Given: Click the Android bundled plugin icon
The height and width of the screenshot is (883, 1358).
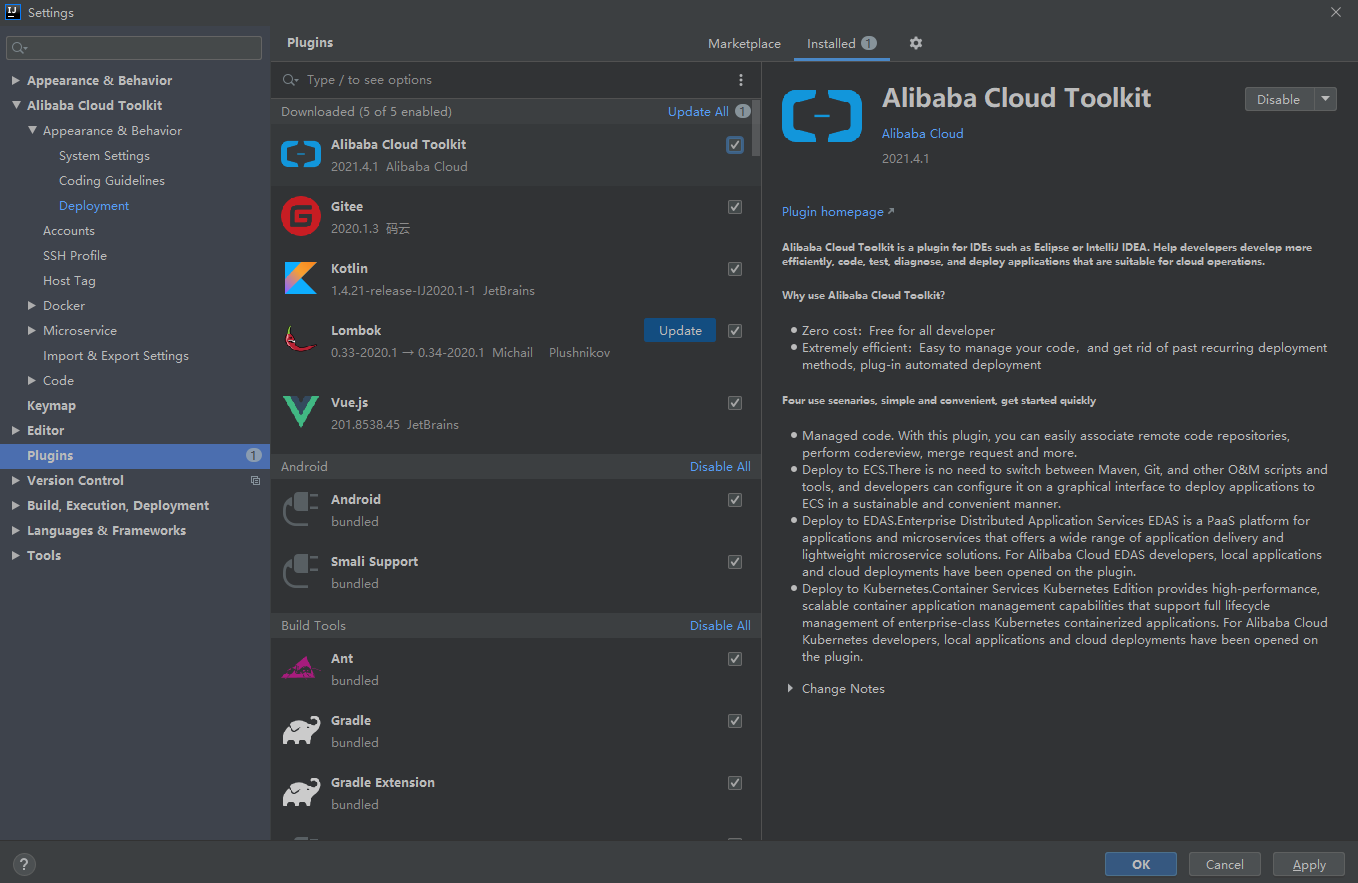Looking at the screenshot, I should pyautogui.click(x=301, y=509).
